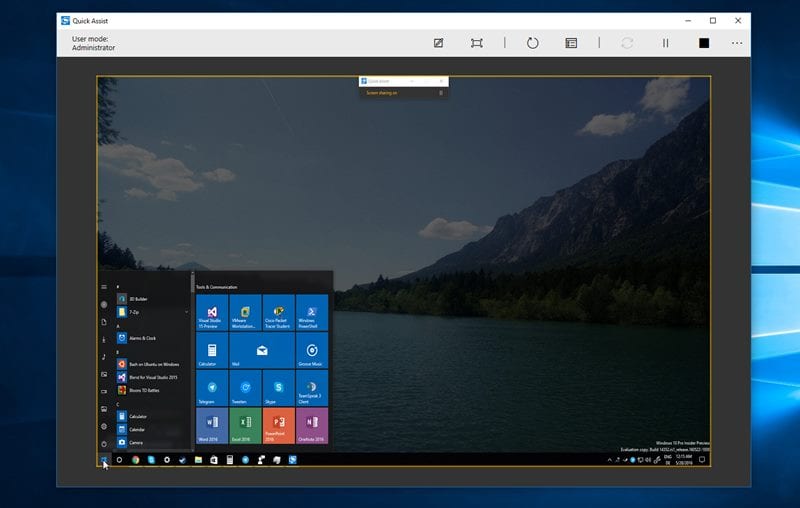The height and width of the screenshot is (508, 800).
Task: Click the remote Start button
Action: coord(104,460)
